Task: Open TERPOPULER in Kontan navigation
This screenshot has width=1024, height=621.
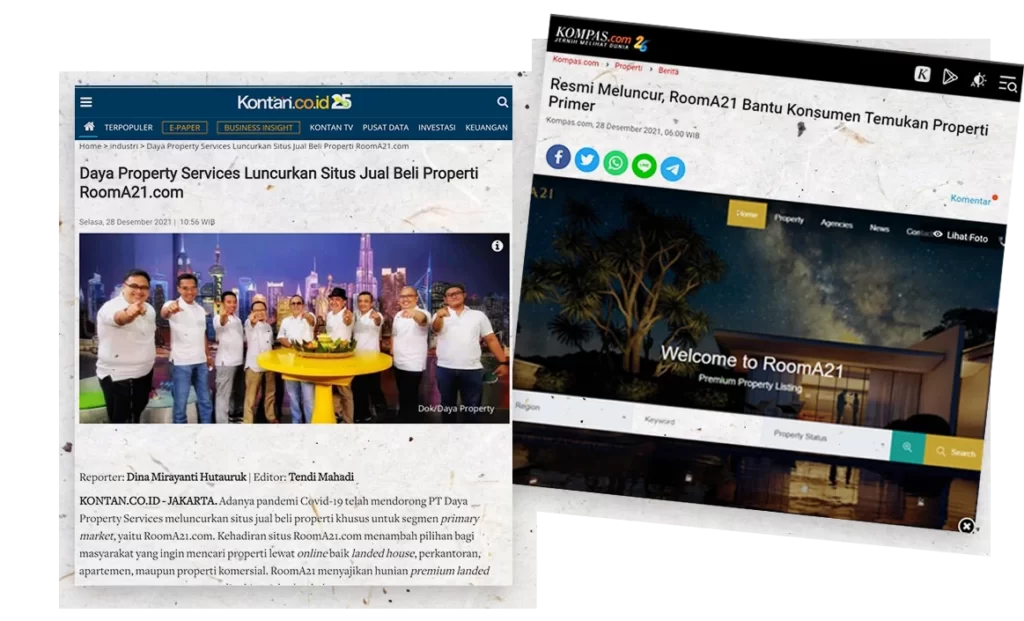Action: point(128,127)
